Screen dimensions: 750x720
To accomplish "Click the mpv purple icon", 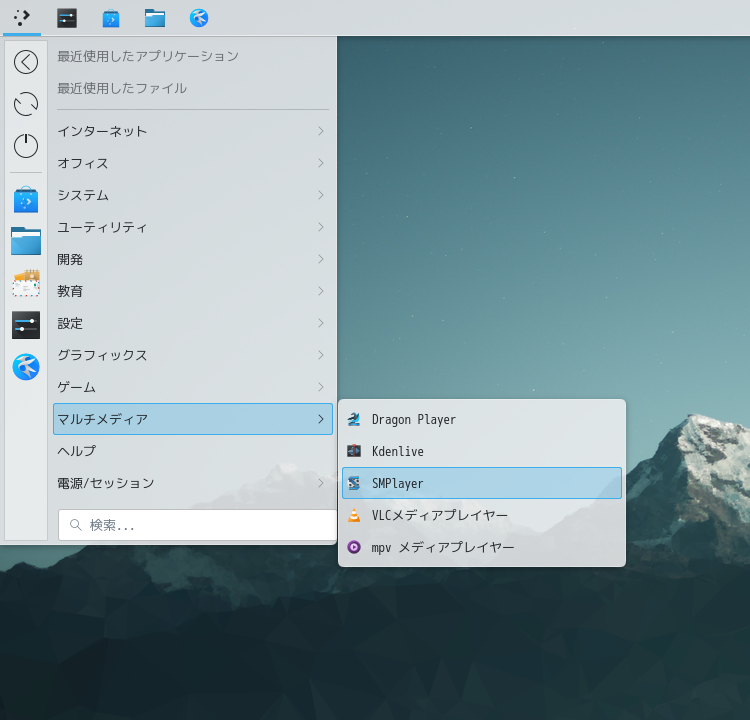I will (354, 547).
